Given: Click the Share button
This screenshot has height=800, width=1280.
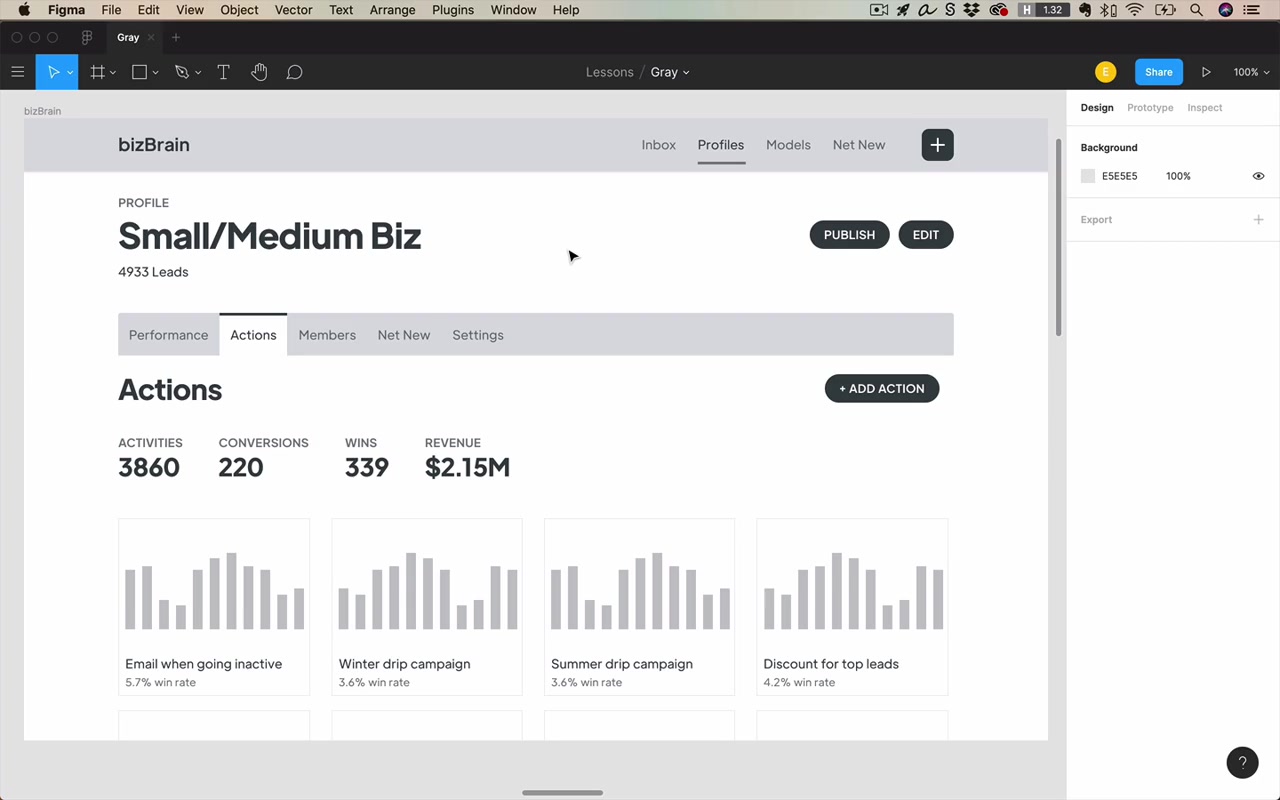Looking at the screenshot, I should tap(1159, 72).
